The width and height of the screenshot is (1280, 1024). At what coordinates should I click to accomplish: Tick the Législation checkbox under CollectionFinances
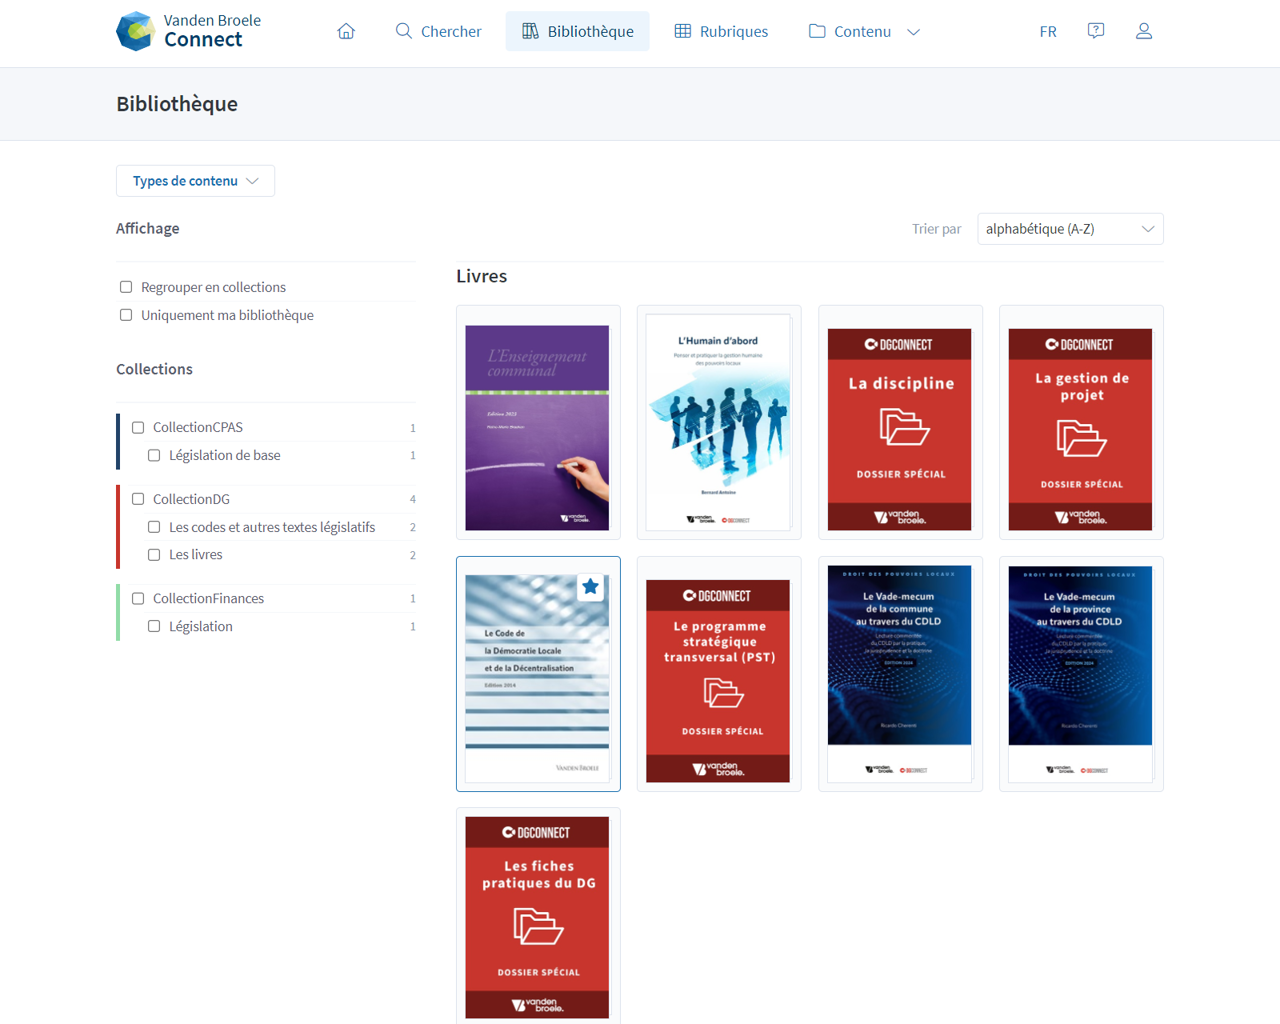pyautogui.click(x=154, y=626)
